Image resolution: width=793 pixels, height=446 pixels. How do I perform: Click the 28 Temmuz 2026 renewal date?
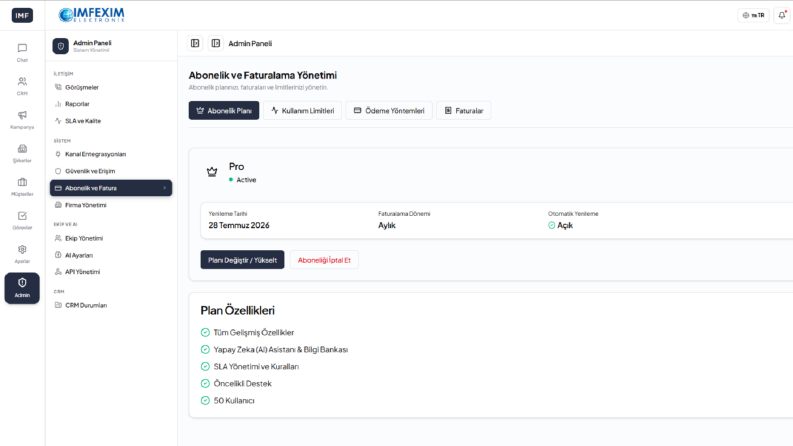(239, 226)
